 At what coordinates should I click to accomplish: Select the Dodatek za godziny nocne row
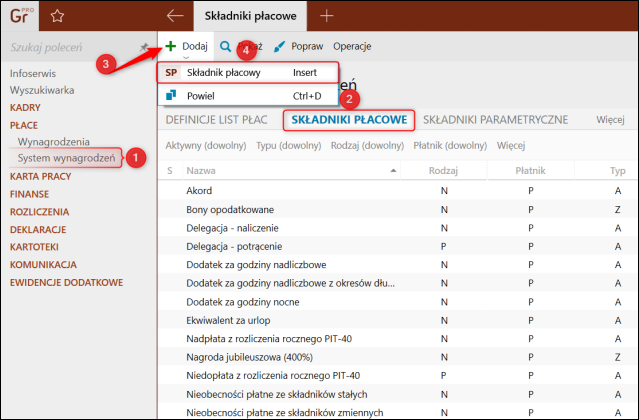pos(397,302)
